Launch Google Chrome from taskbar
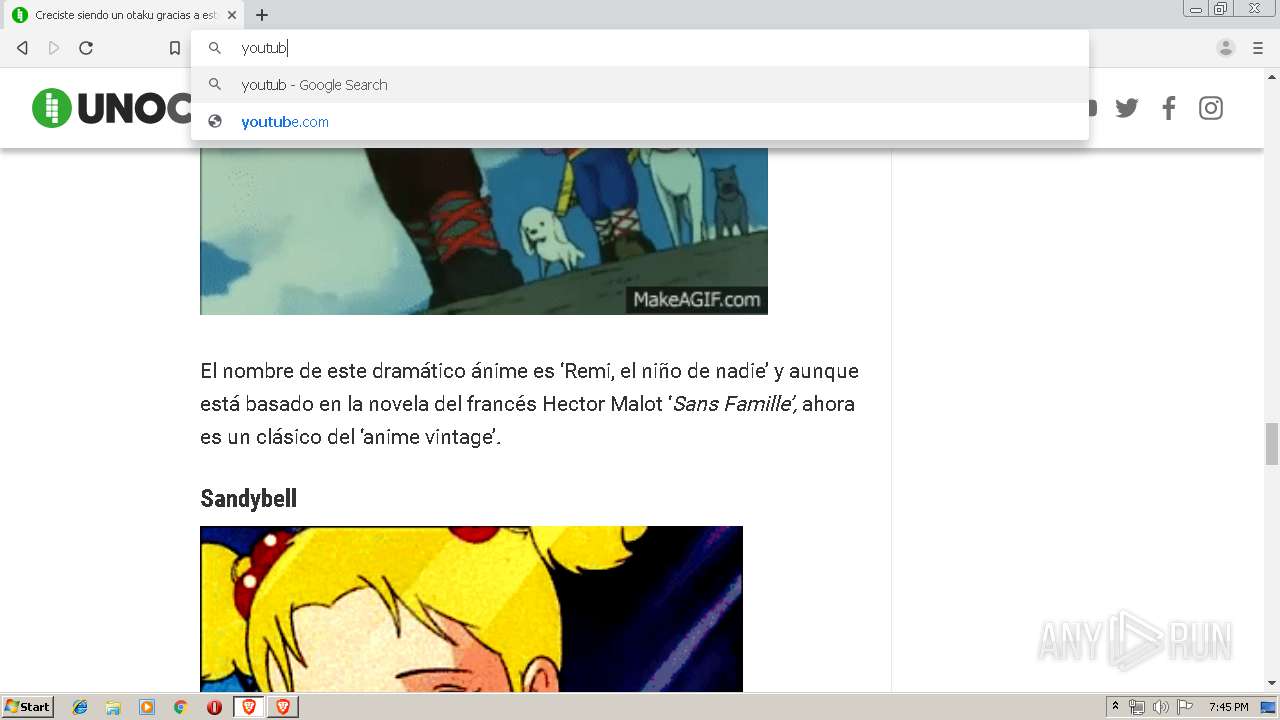The height and width of the screenshot is (720, 1280). point(180,707)
